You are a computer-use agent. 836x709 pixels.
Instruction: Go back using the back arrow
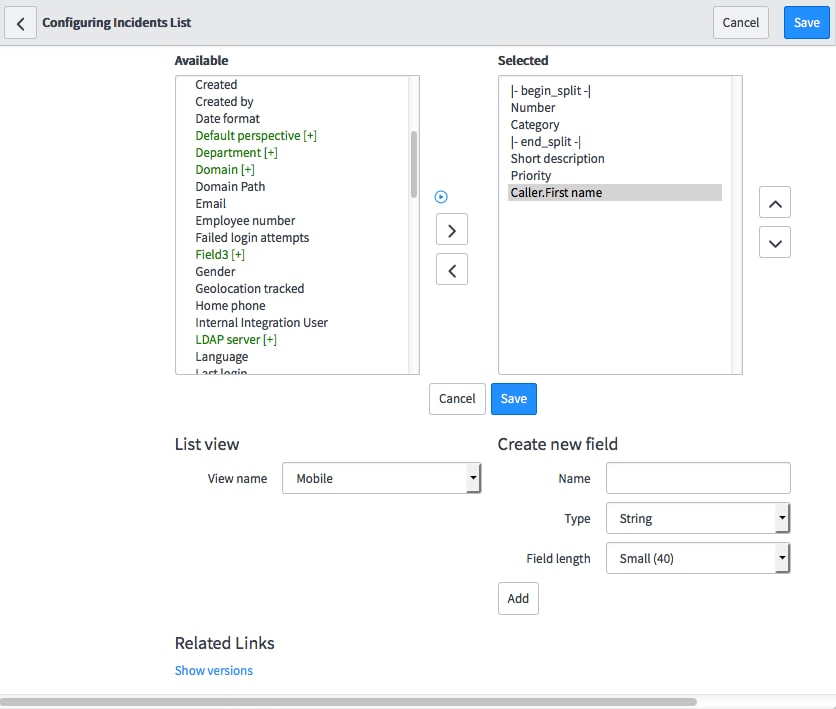click(21, 22)
